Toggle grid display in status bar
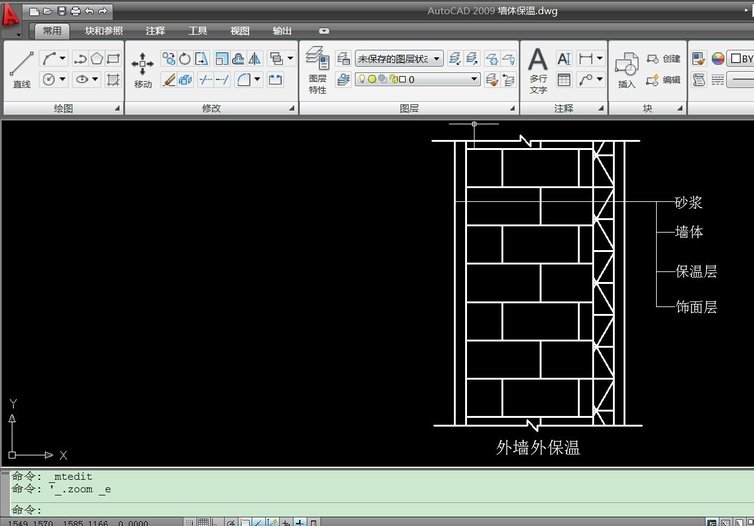 pyautogui.click(x=203, y=522)
